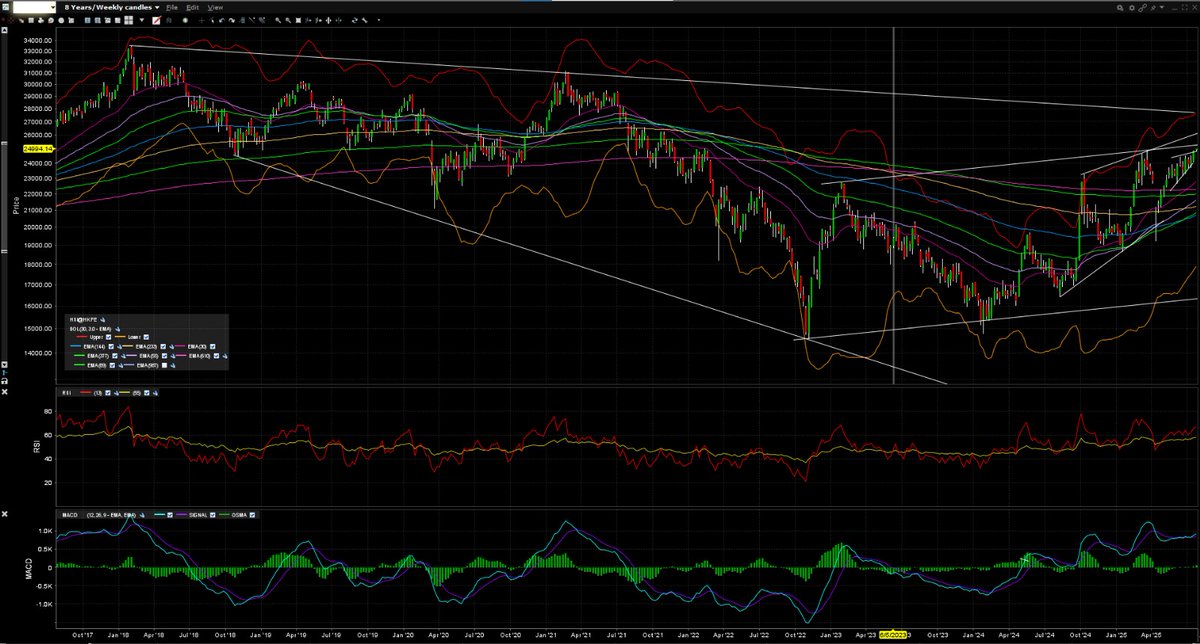Open EMA(610) edit icon in legend
Viewport: 1200px width, 644px height.
click(225, 356)
